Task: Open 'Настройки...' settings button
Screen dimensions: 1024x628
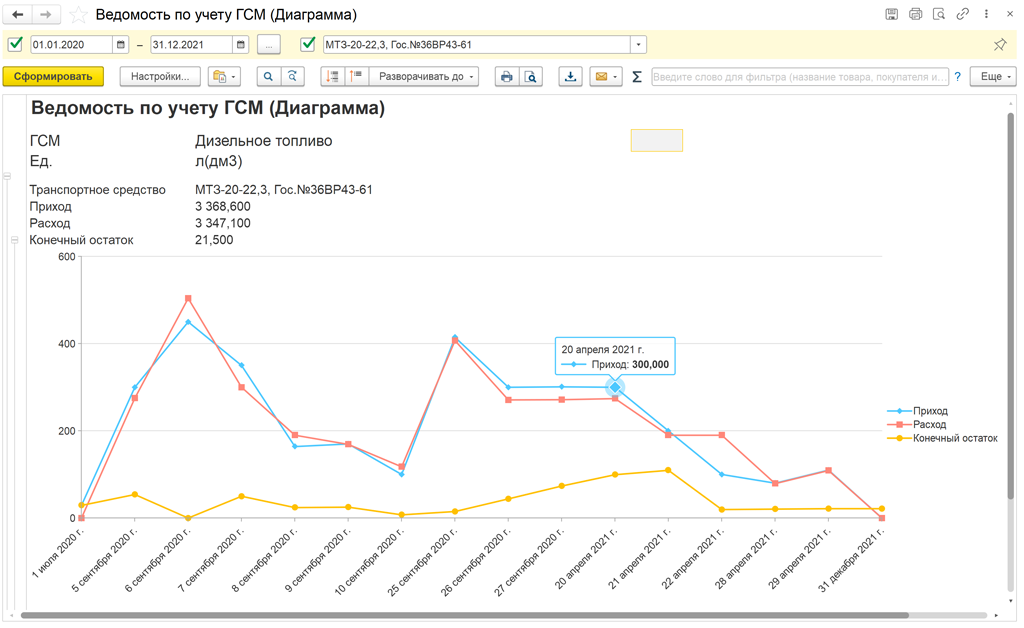Action: [160, 77]
